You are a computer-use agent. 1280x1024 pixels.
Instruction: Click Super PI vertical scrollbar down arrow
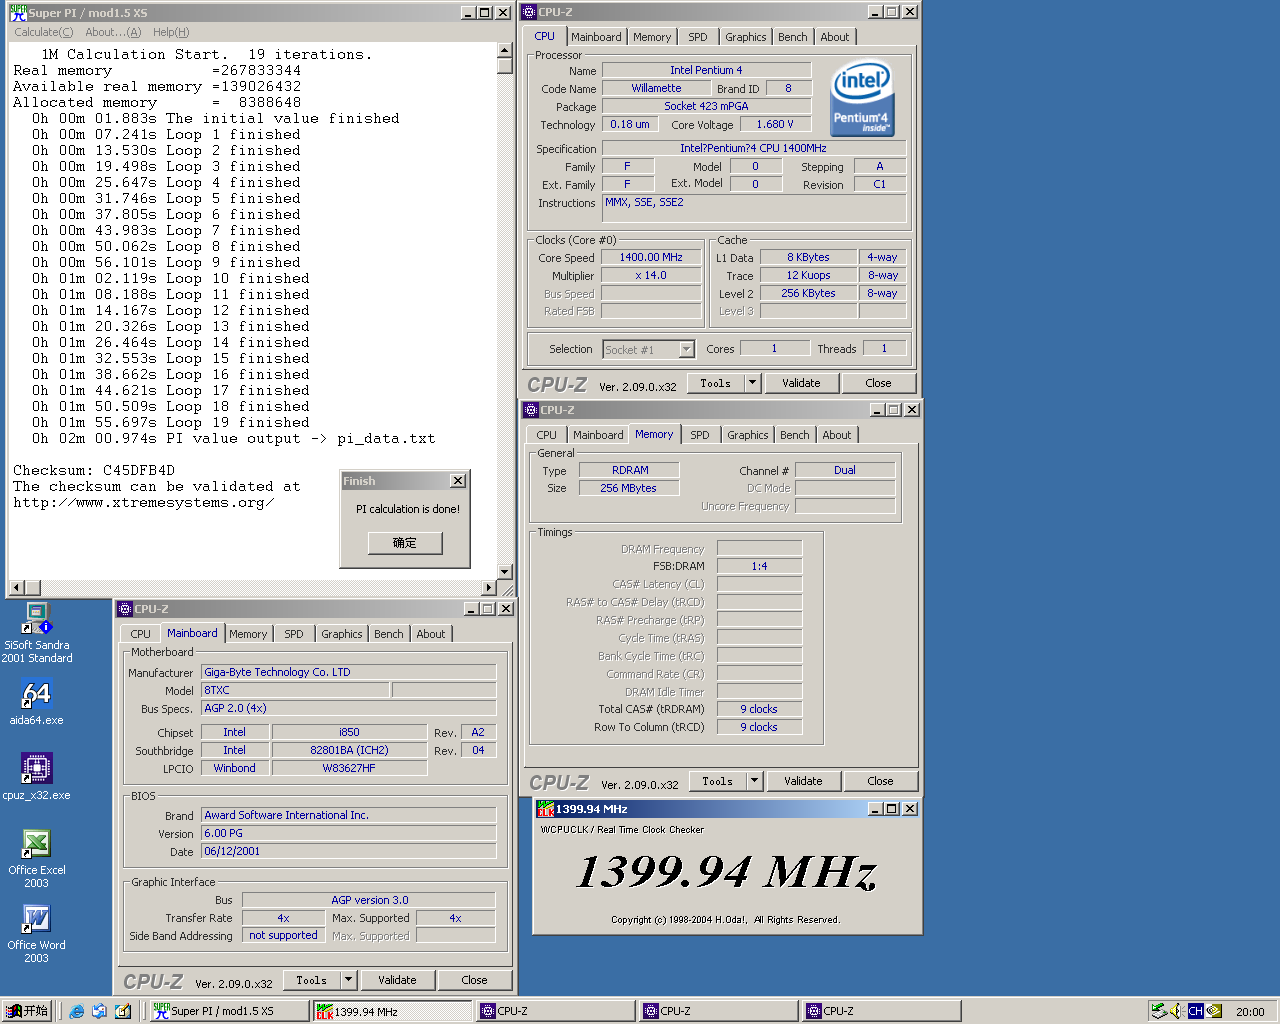point(505,572)
